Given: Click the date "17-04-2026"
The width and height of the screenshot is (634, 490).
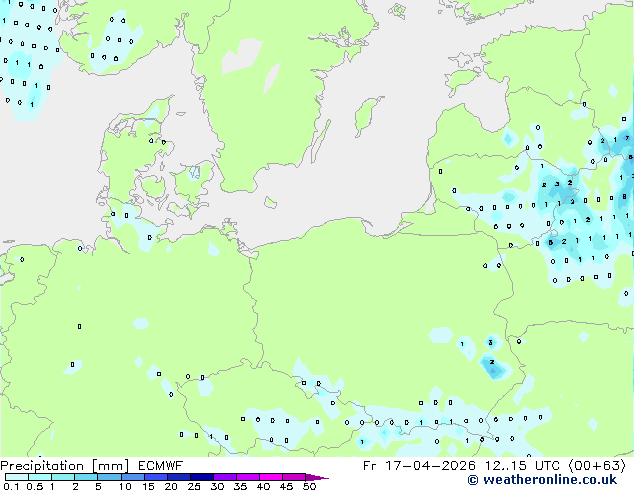Looking at the screenshot, I should (x=430, y=466).
